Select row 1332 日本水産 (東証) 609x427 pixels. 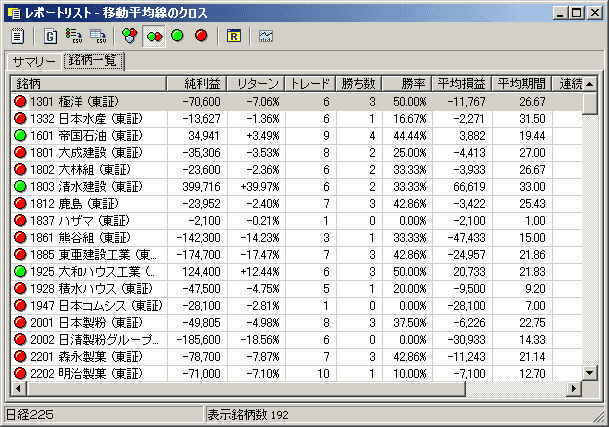pos(297,119)
